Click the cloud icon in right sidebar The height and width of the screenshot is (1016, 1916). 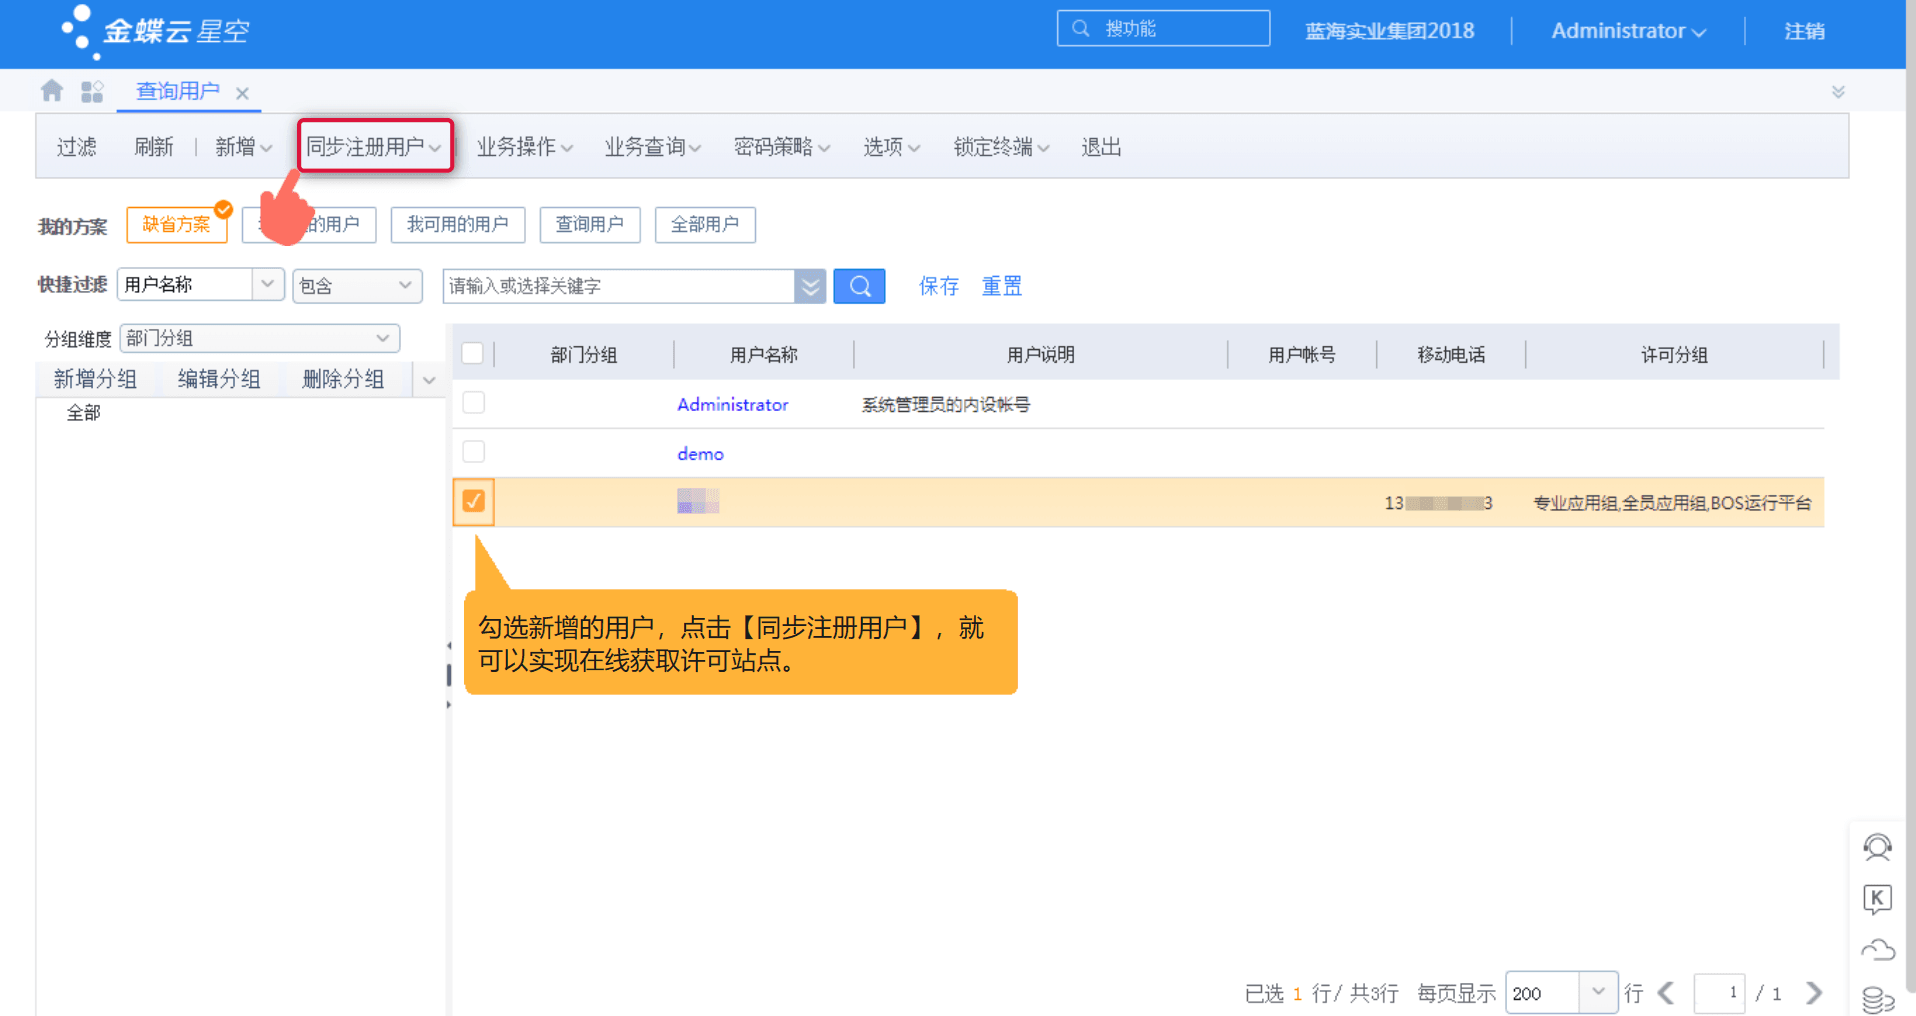[1878, 949]
